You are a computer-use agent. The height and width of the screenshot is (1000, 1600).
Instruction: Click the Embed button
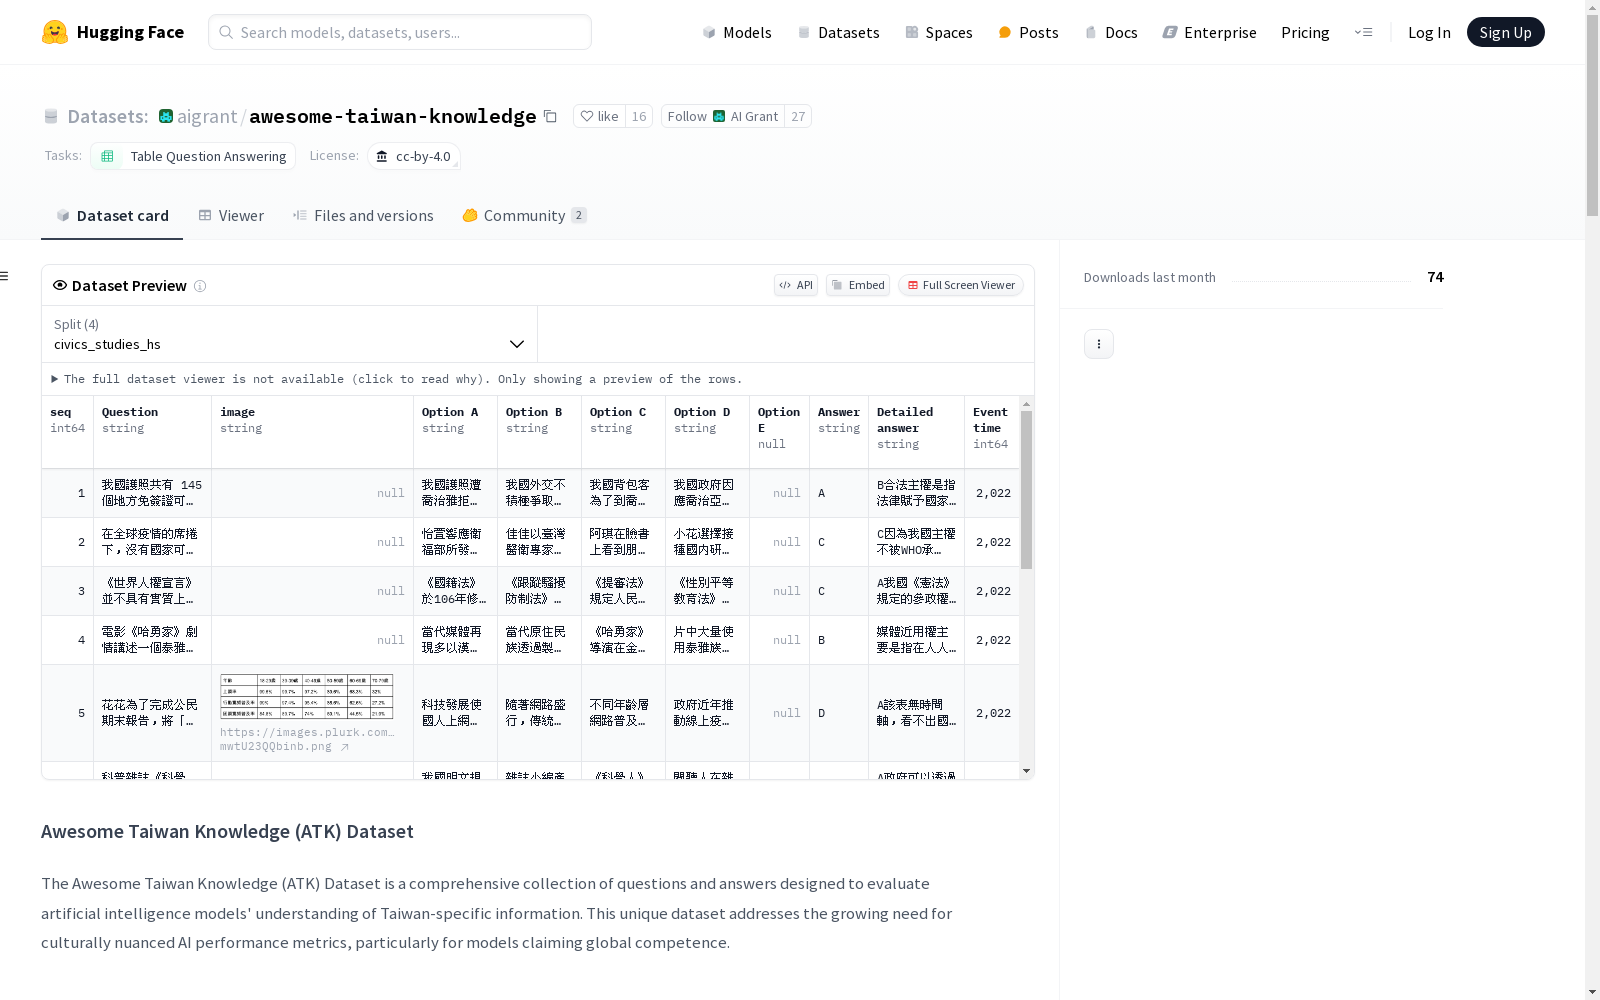click(858, 285)
